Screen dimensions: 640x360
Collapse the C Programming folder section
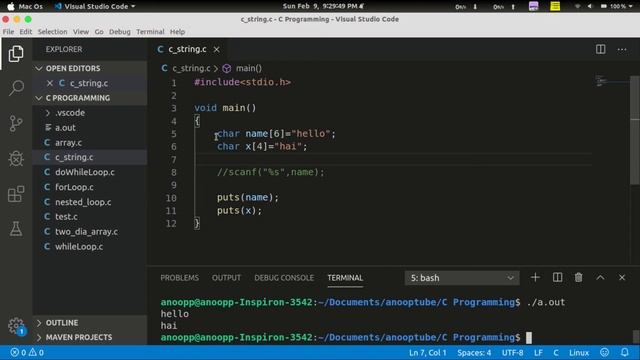[x=90, y=98]
